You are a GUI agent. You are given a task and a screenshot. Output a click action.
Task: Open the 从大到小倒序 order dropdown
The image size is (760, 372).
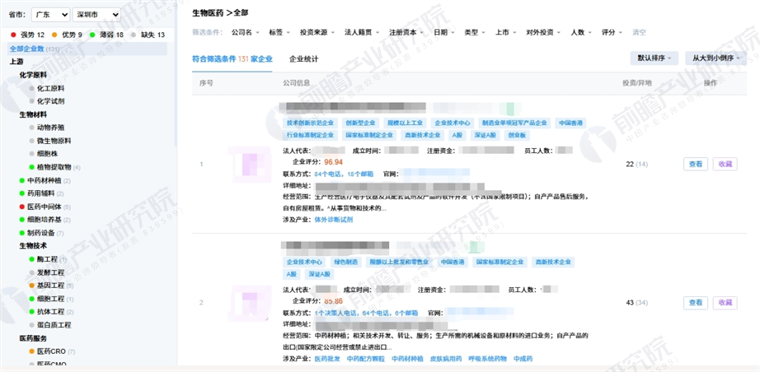(715, 58)
